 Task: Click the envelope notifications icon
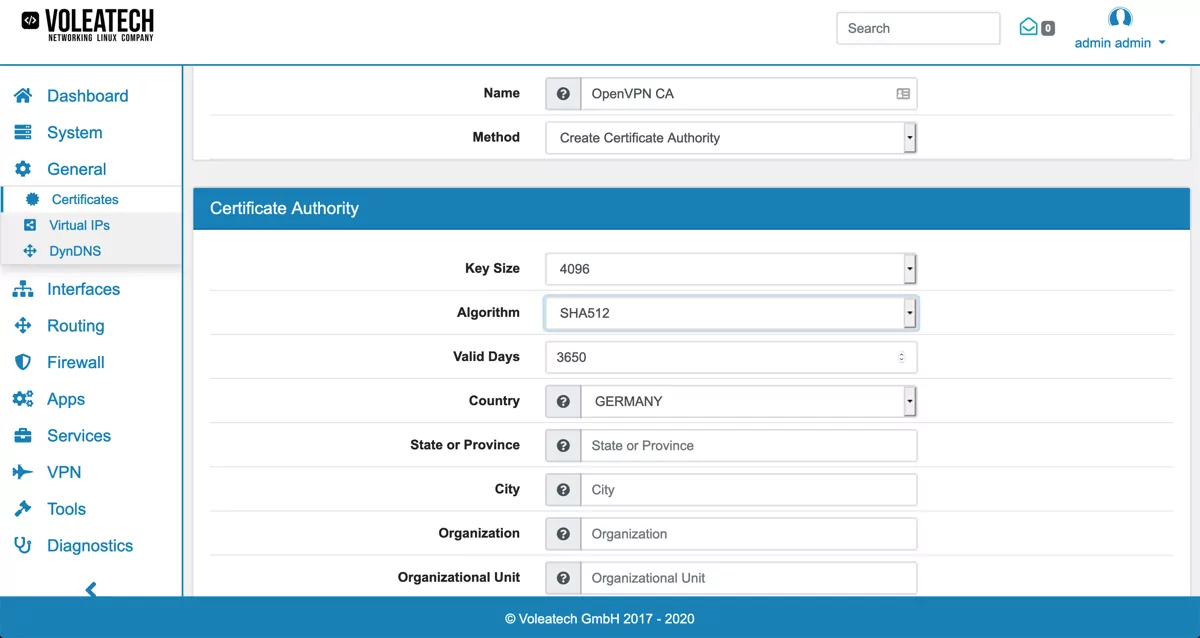pos(1028,28)
